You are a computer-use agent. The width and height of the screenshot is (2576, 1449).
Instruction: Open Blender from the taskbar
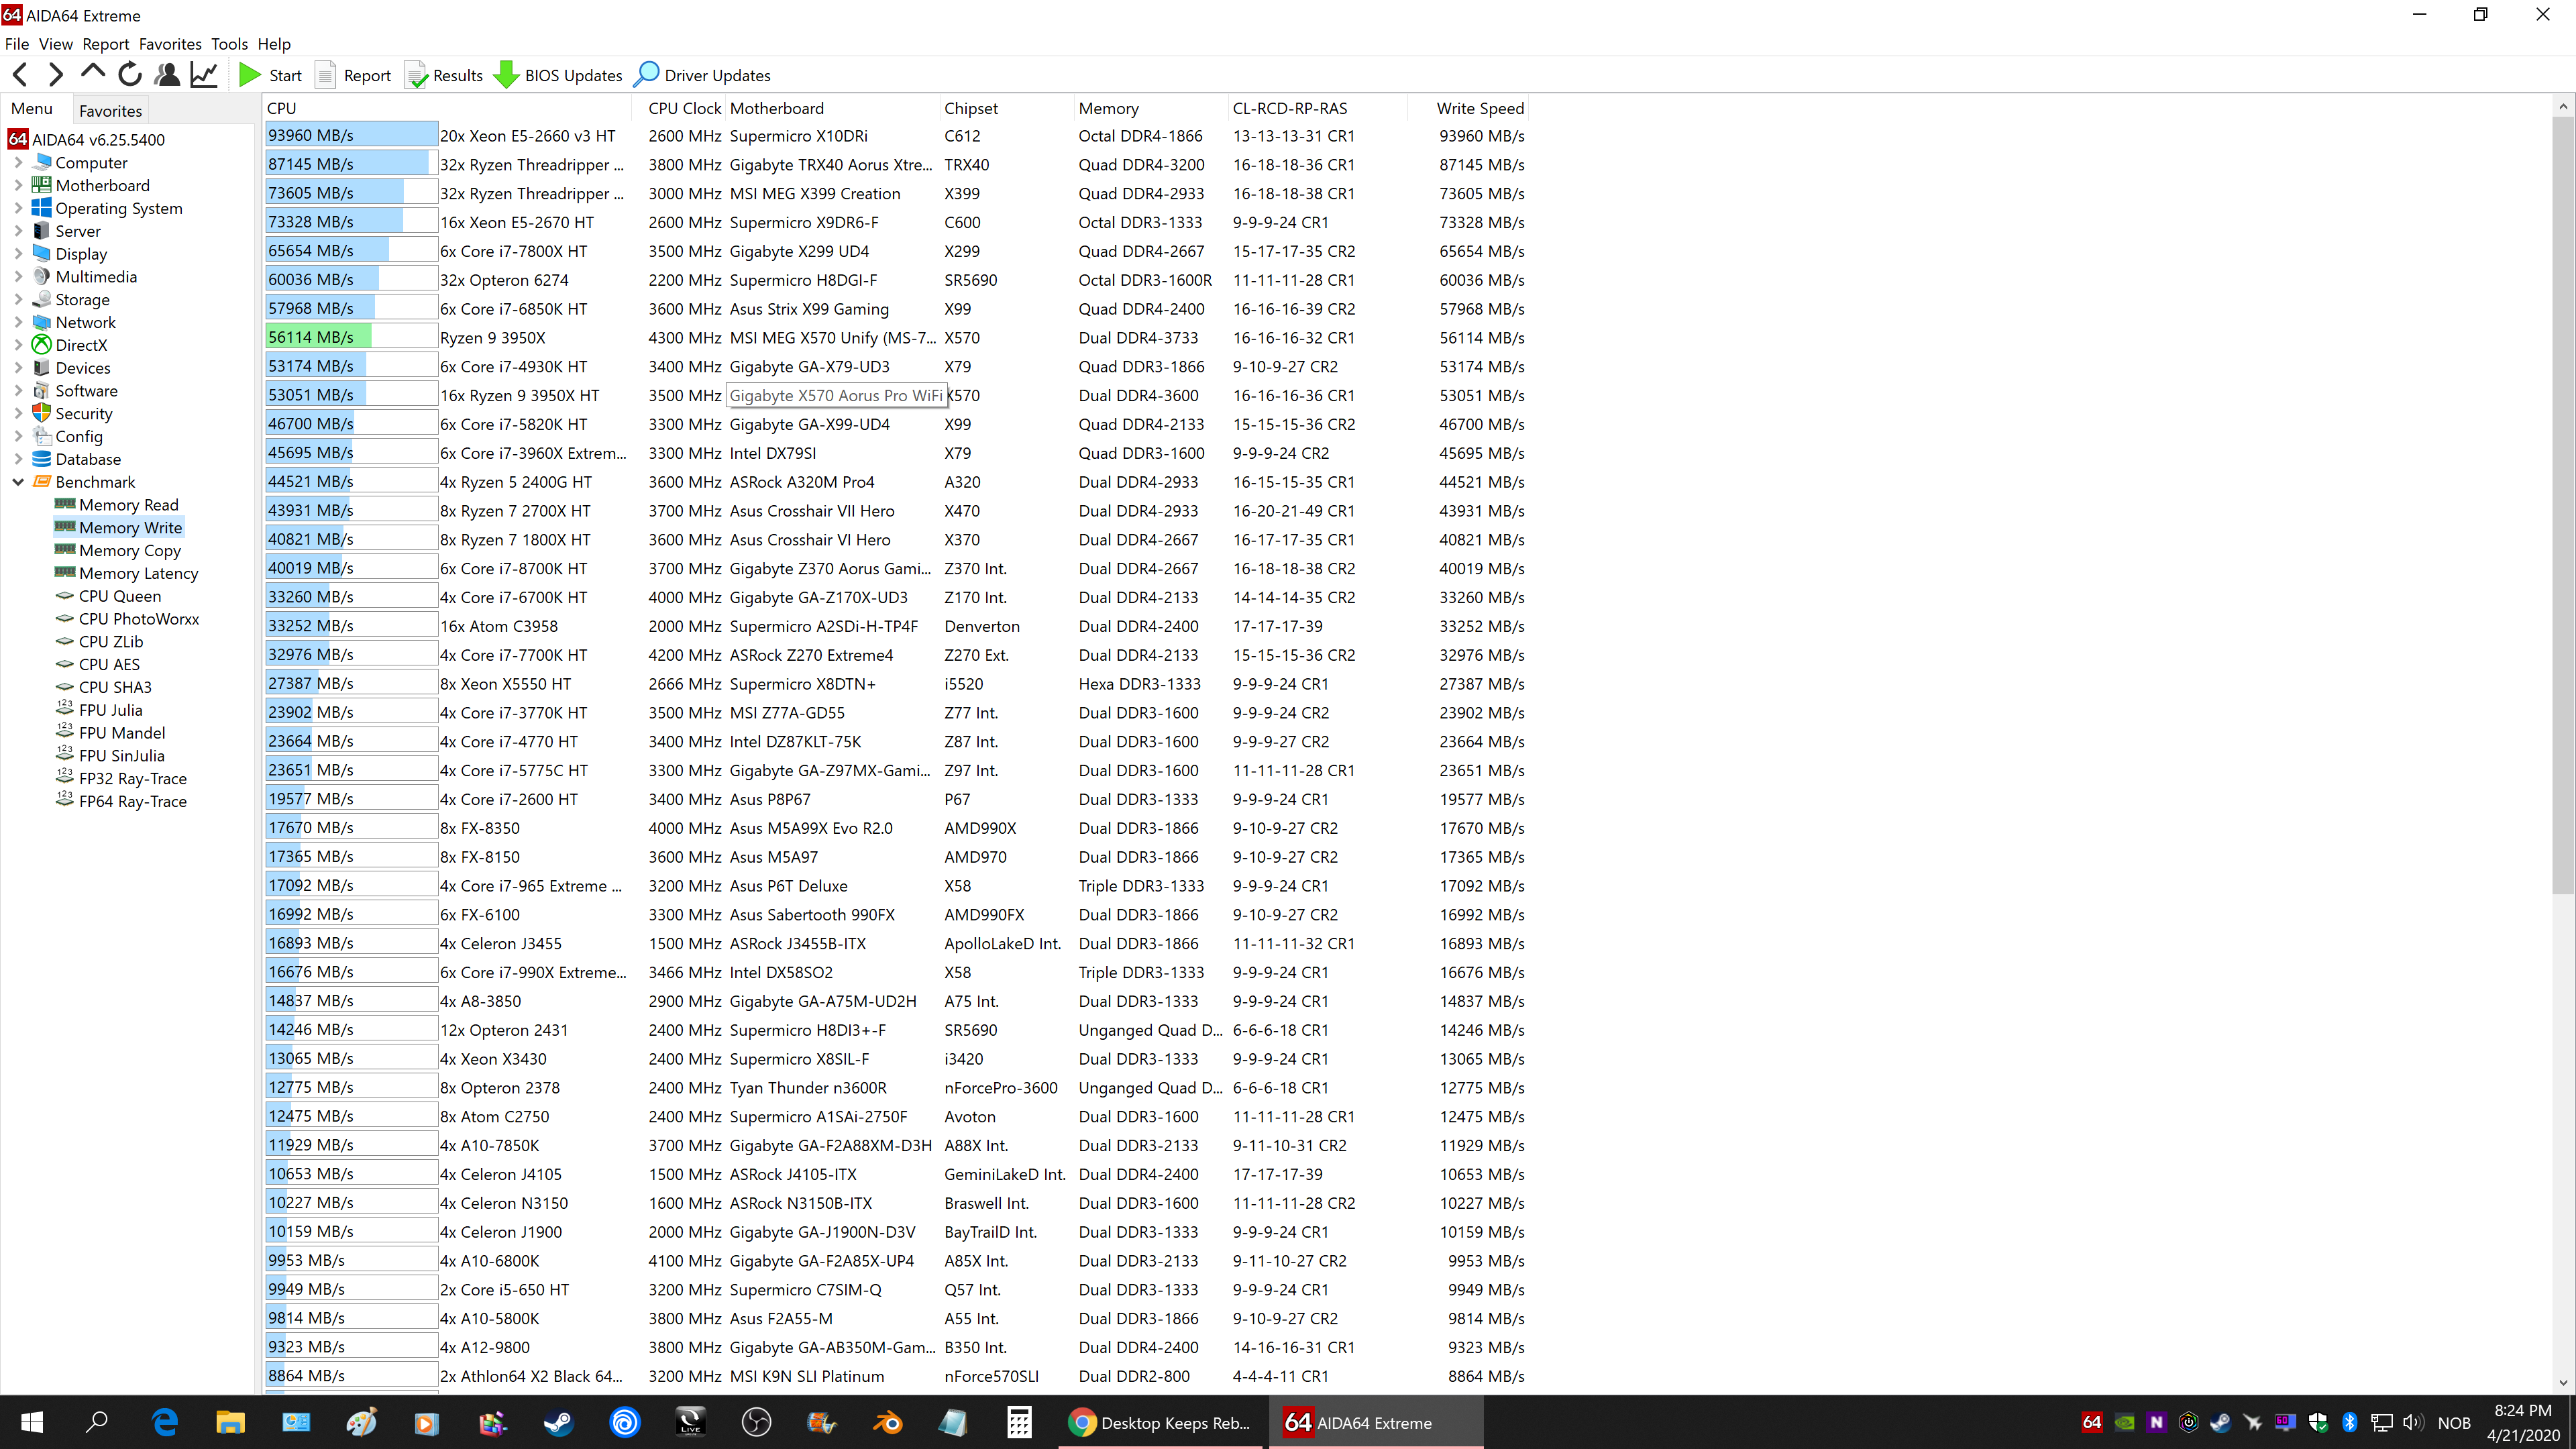point(887,1422)
